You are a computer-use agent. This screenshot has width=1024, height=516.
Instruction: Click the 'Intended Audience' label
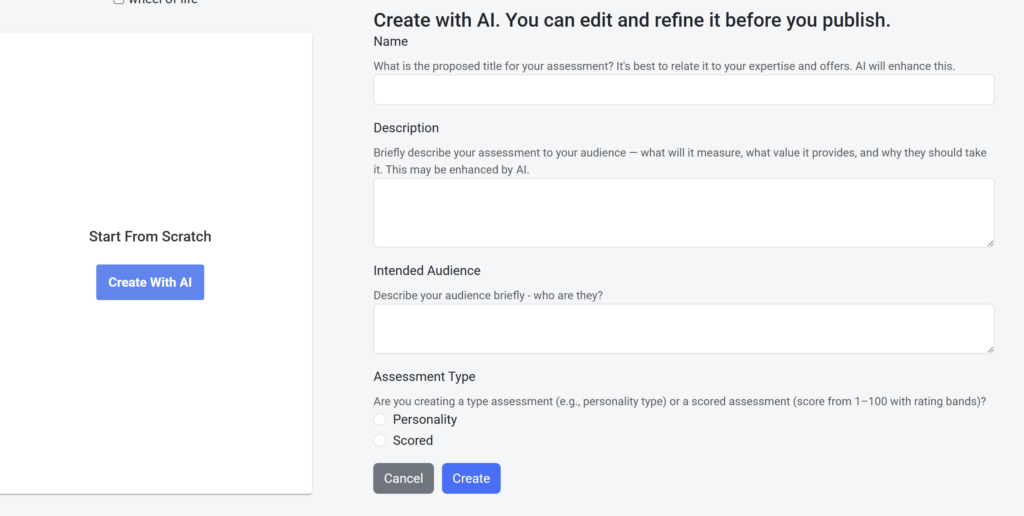[427, 270]
